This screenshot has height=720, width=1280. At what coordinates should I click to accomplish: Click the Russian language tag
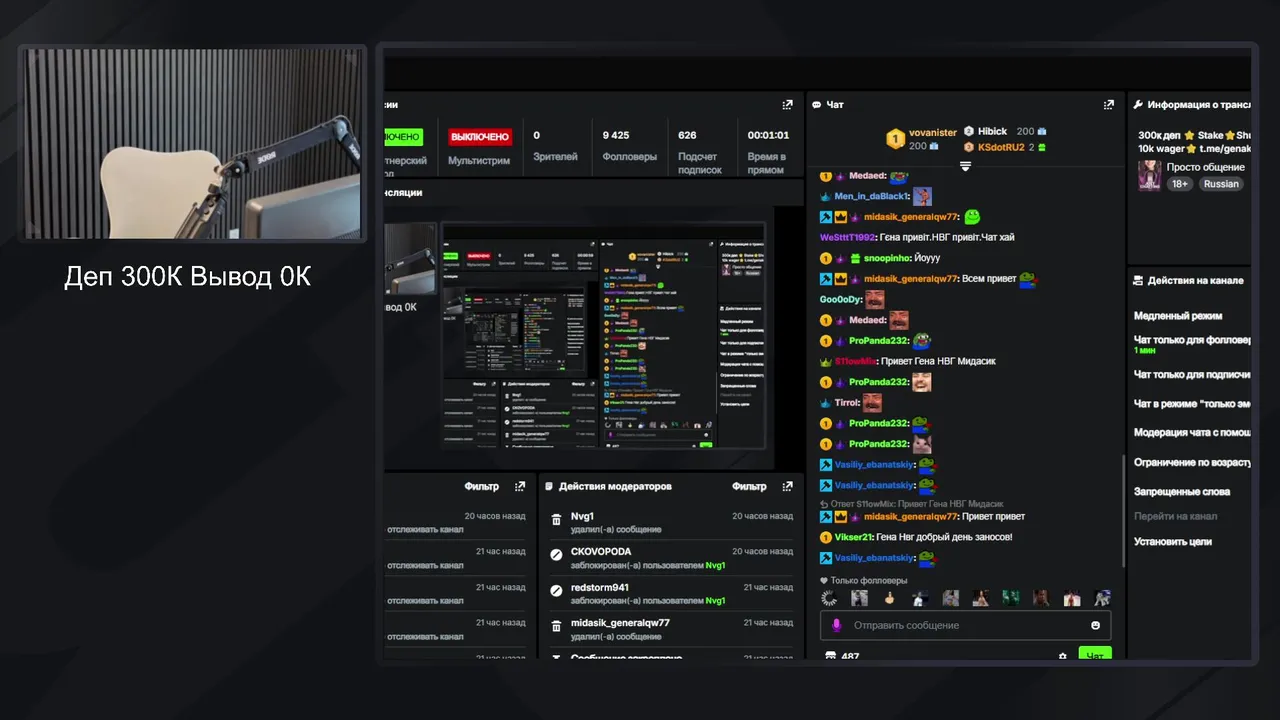coord(1221,184)
